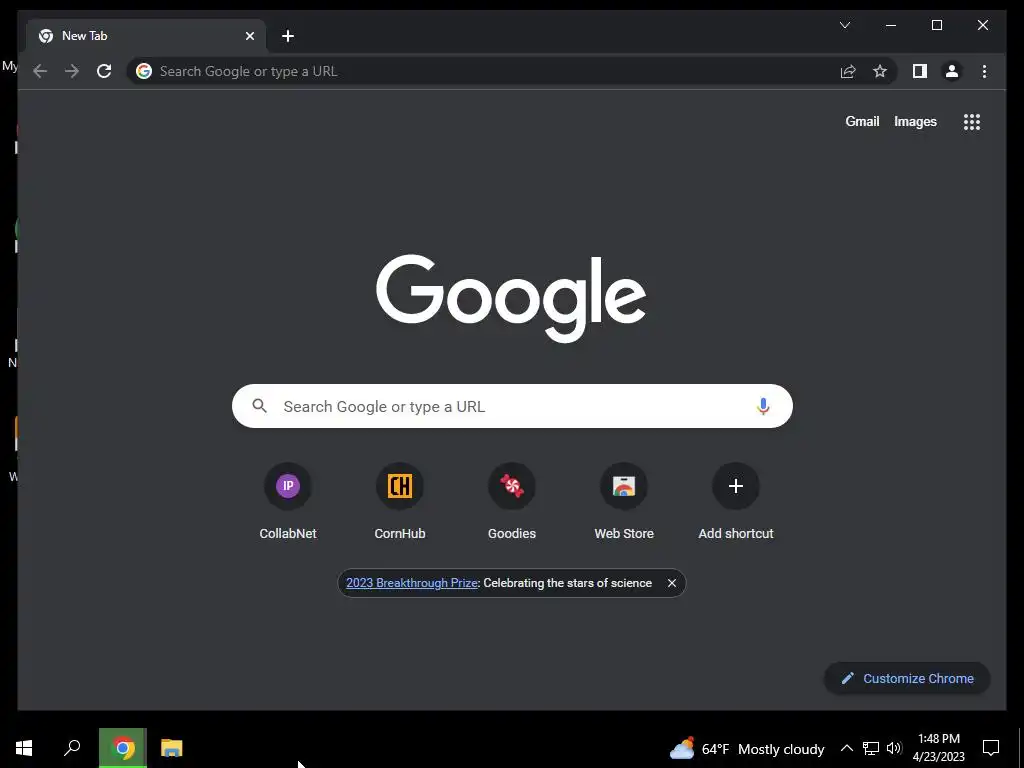Open the Gmail link
The image size is (1024, 768).
tap(862, 121)
